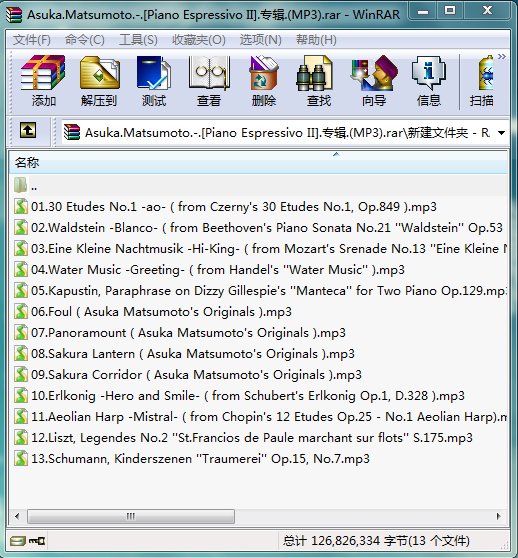The height and width of the screenshot is (558, 518).
Task: Open the 文件(F) menu
Action: click(x=32, y=40)
